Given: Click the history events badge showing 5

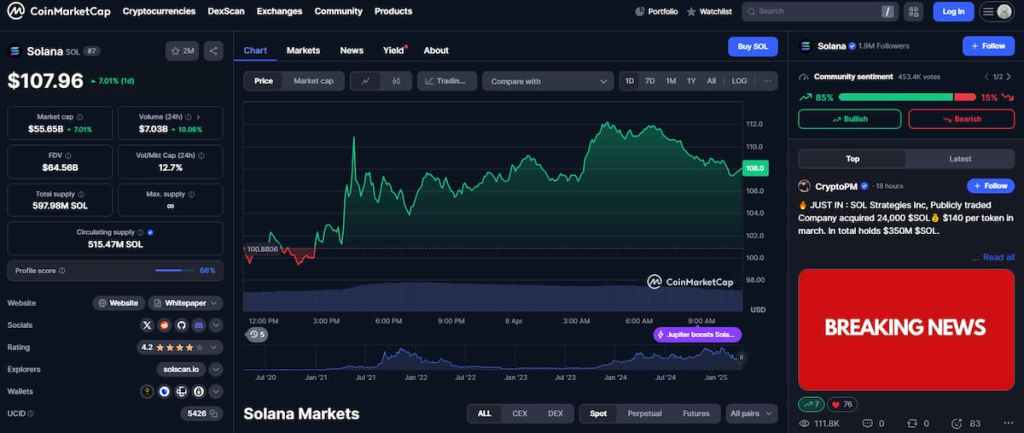Looking at the screenshot, I should tap(257, 334).
